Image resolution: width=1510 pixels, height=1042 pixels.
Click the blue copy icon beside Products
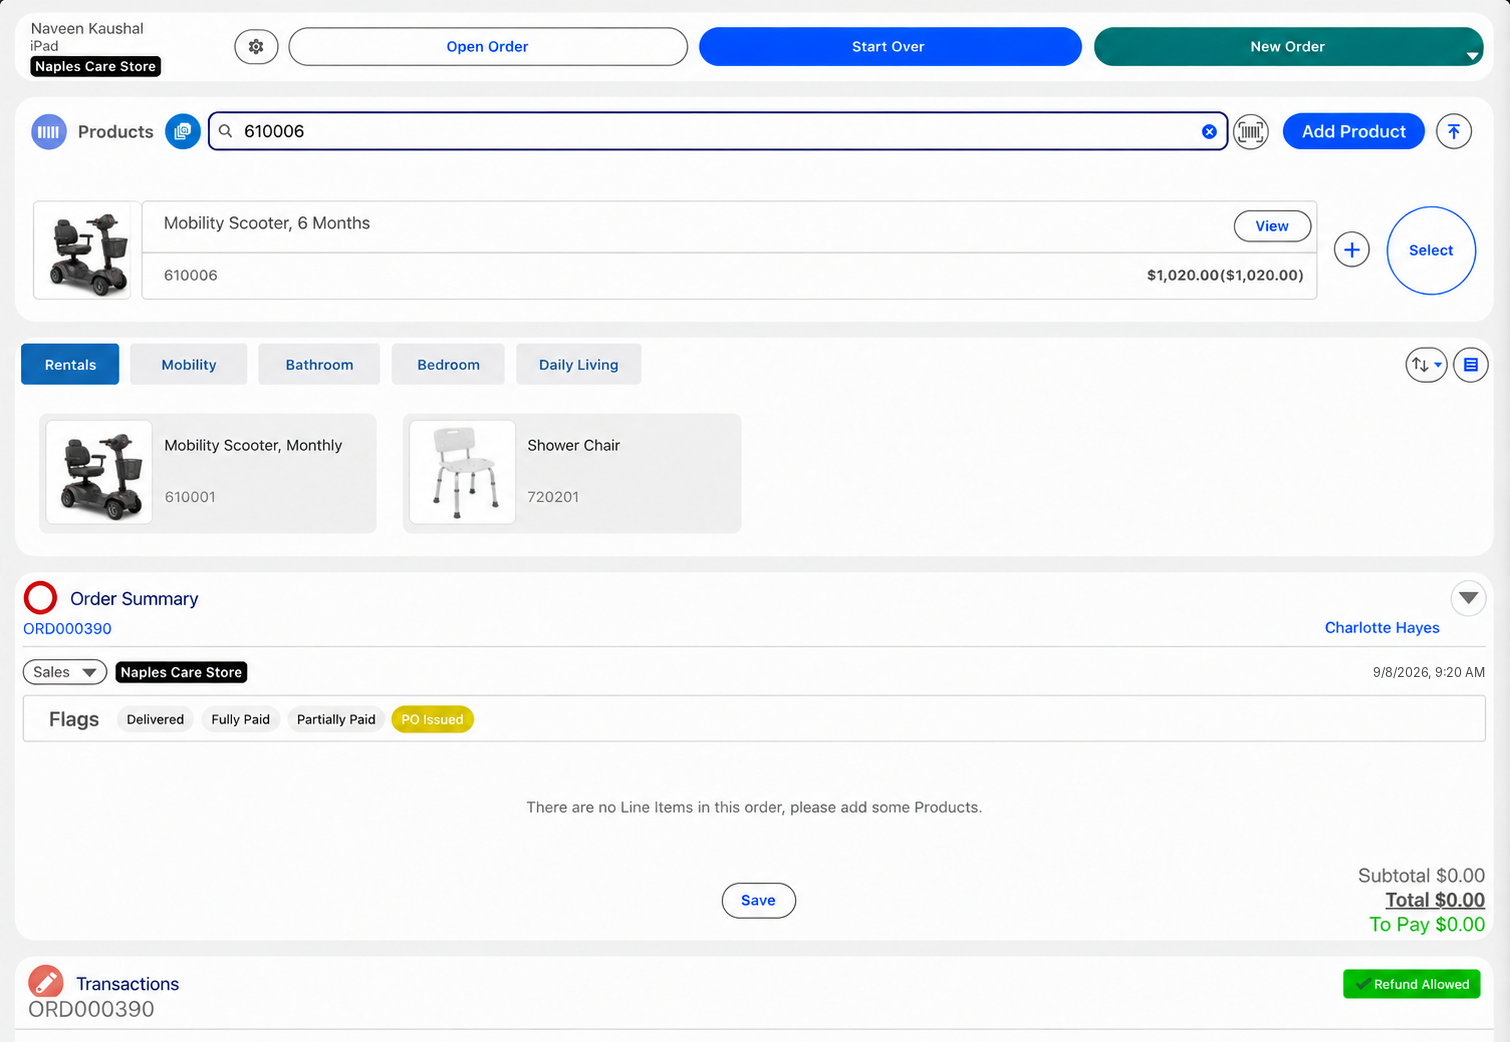182,131
